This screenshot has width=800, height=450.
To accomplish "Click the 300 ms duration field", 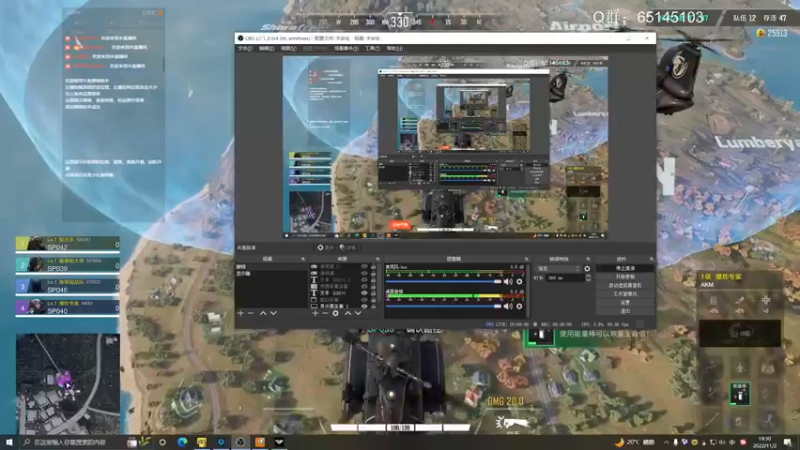I will click(565, 278).
